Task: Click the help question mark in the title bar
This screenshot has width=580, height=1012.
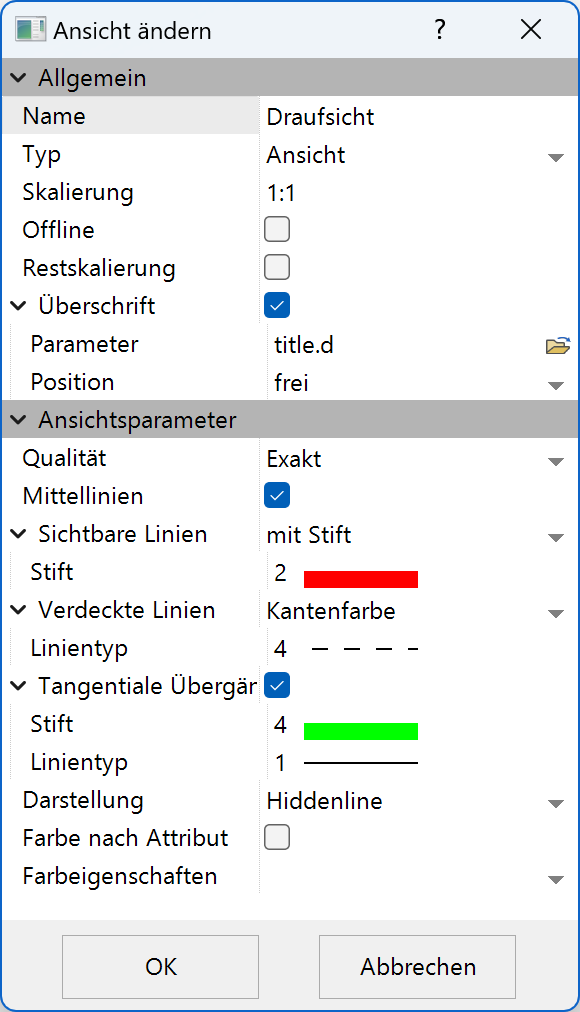Action: click(x=439, y=30)
